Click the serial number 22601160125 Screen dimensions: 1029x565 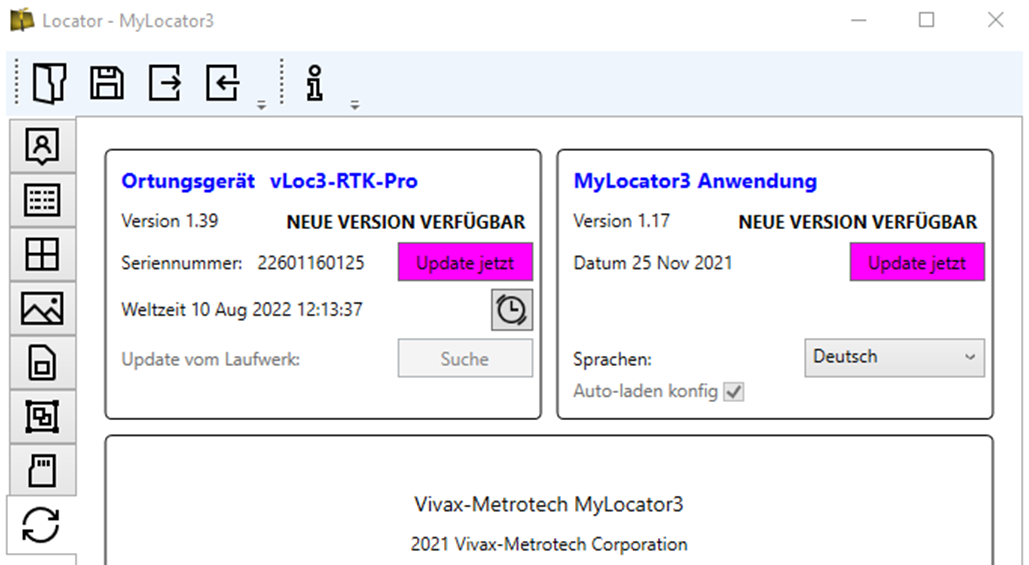click(311, 263)
